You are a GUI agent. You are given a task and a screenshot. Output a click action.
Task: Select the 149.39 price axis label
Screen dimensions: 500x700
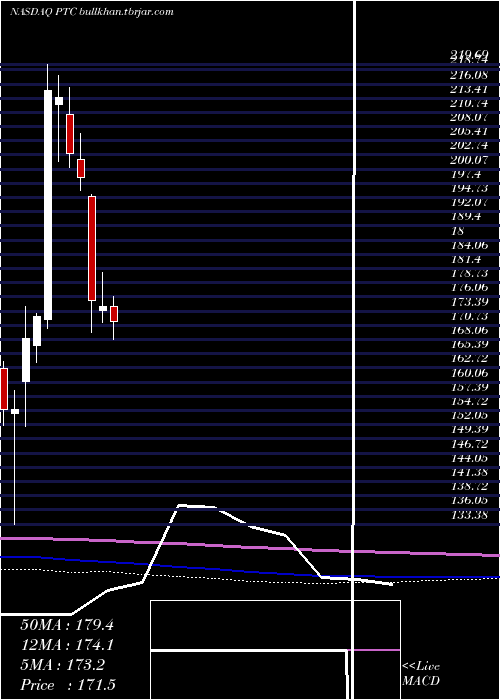coord(469,429)
